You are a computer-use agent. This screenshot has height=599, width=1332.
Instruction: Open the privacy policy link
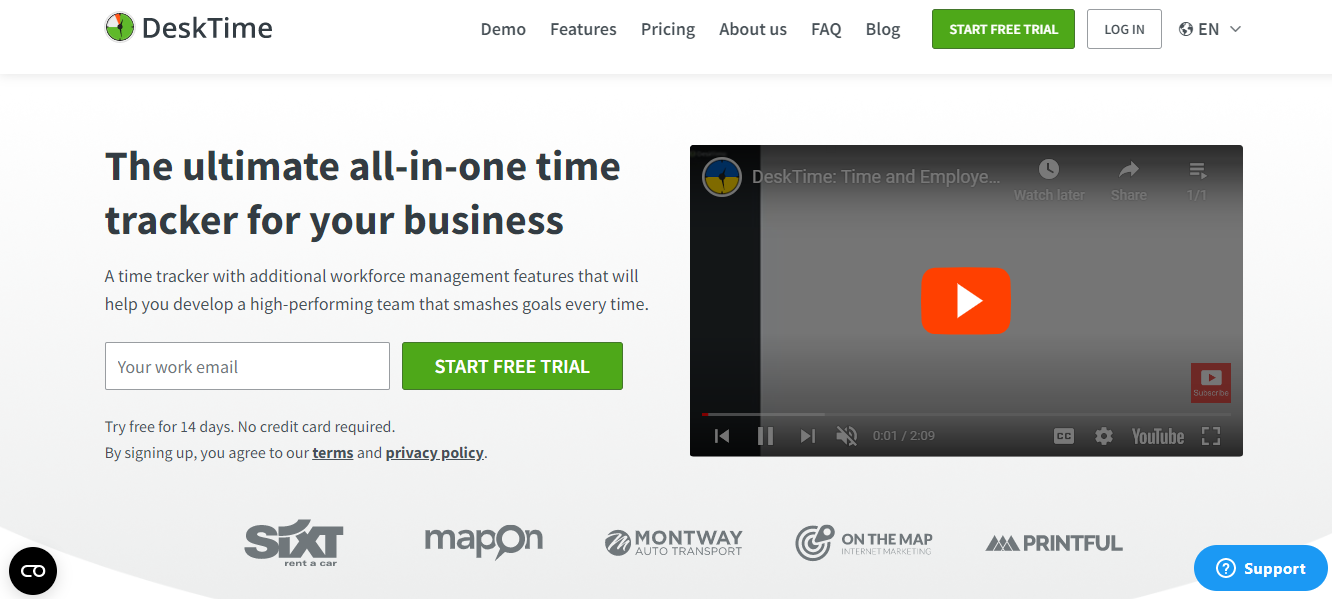435,453
